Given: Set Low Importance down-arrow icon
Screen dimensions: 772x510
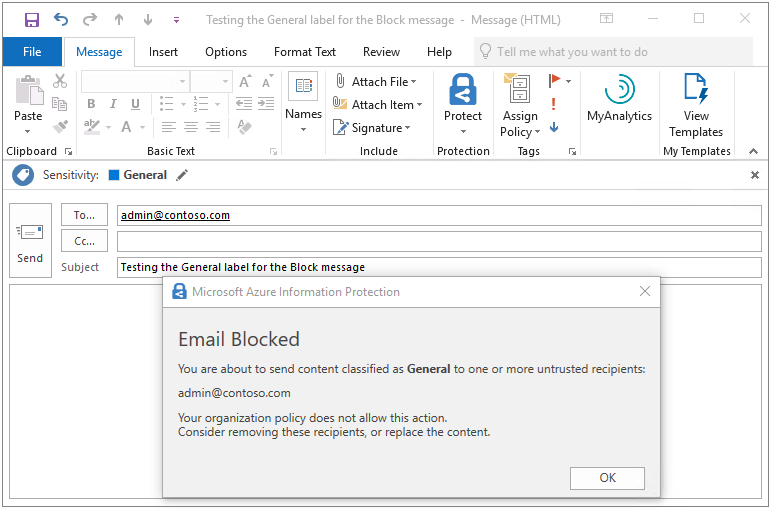Looking at the screenshot, I should (554, 127).
